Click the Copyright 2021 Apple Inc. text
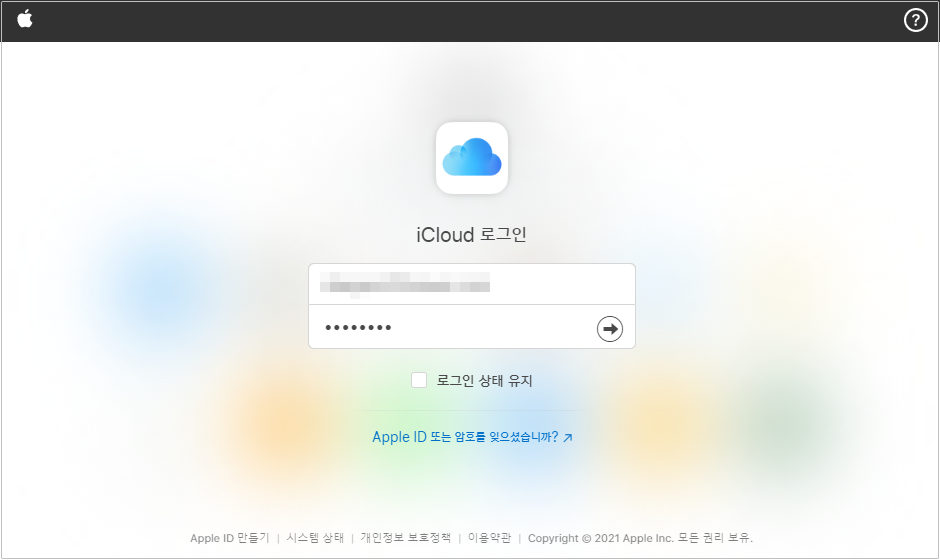The image size is (940, 560). pyautogui.click(x=640, y=538)
